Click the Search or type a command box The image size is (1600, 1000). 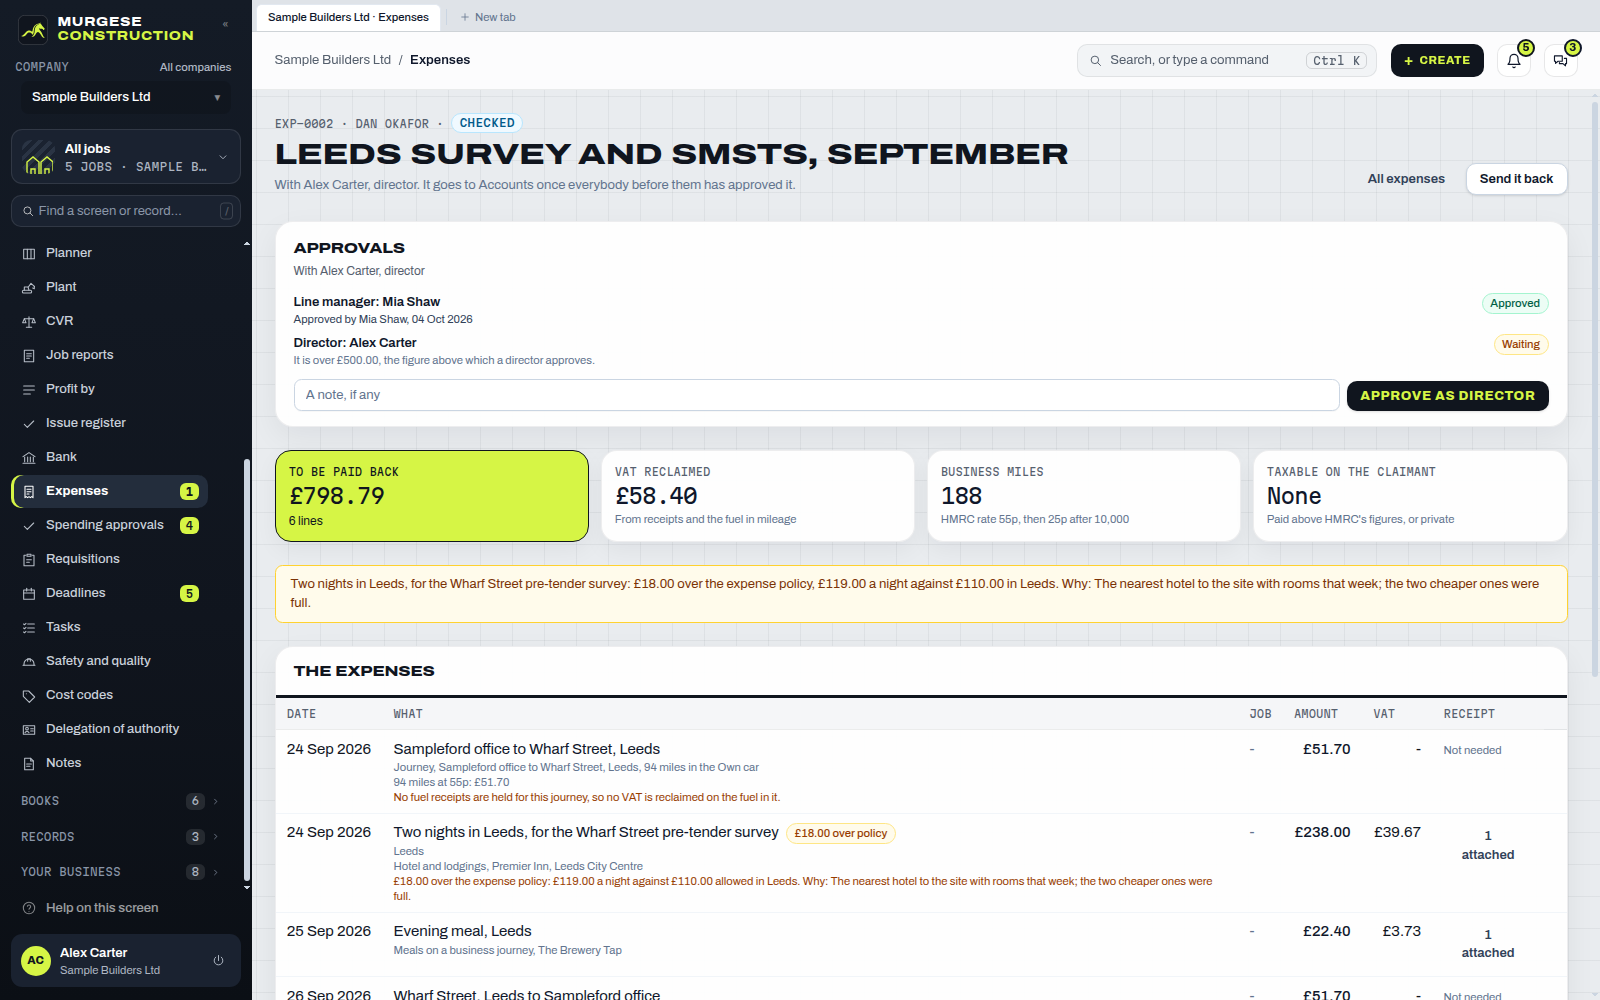(1226, 60)
